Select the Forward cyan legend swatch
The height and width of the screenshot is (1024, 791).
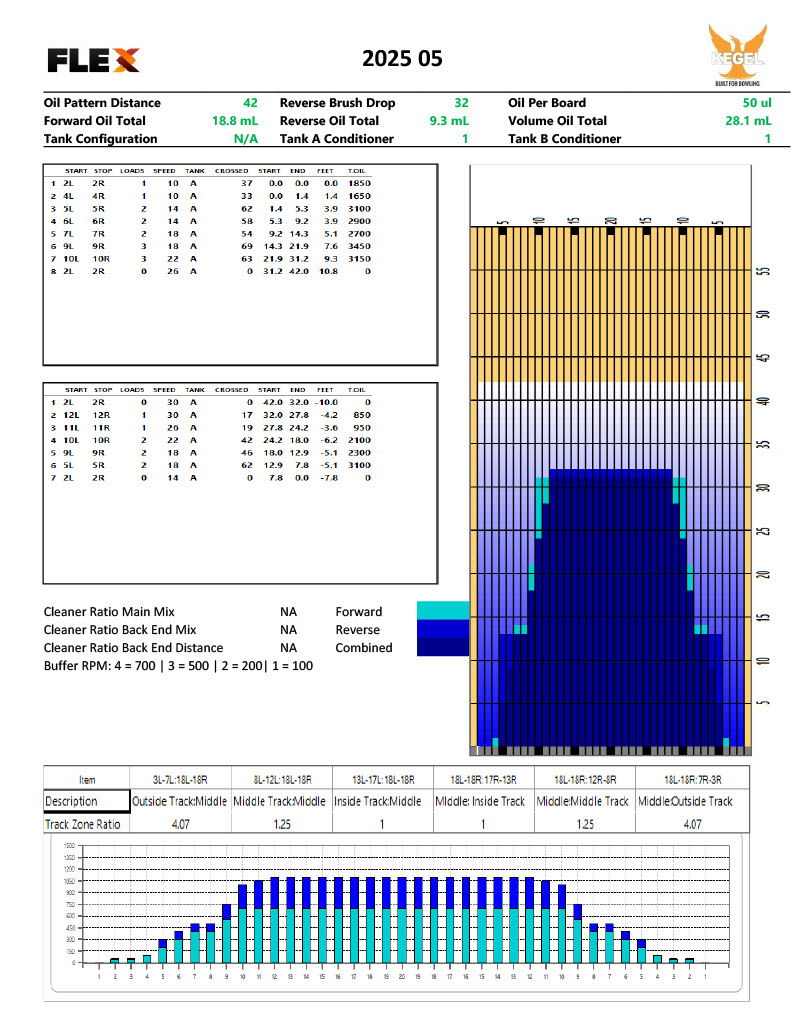[443, 611]
